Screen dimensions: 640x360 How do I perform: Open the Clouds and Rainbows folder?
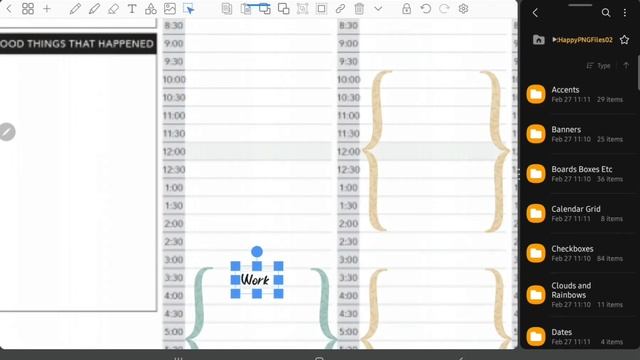[580, 295]
